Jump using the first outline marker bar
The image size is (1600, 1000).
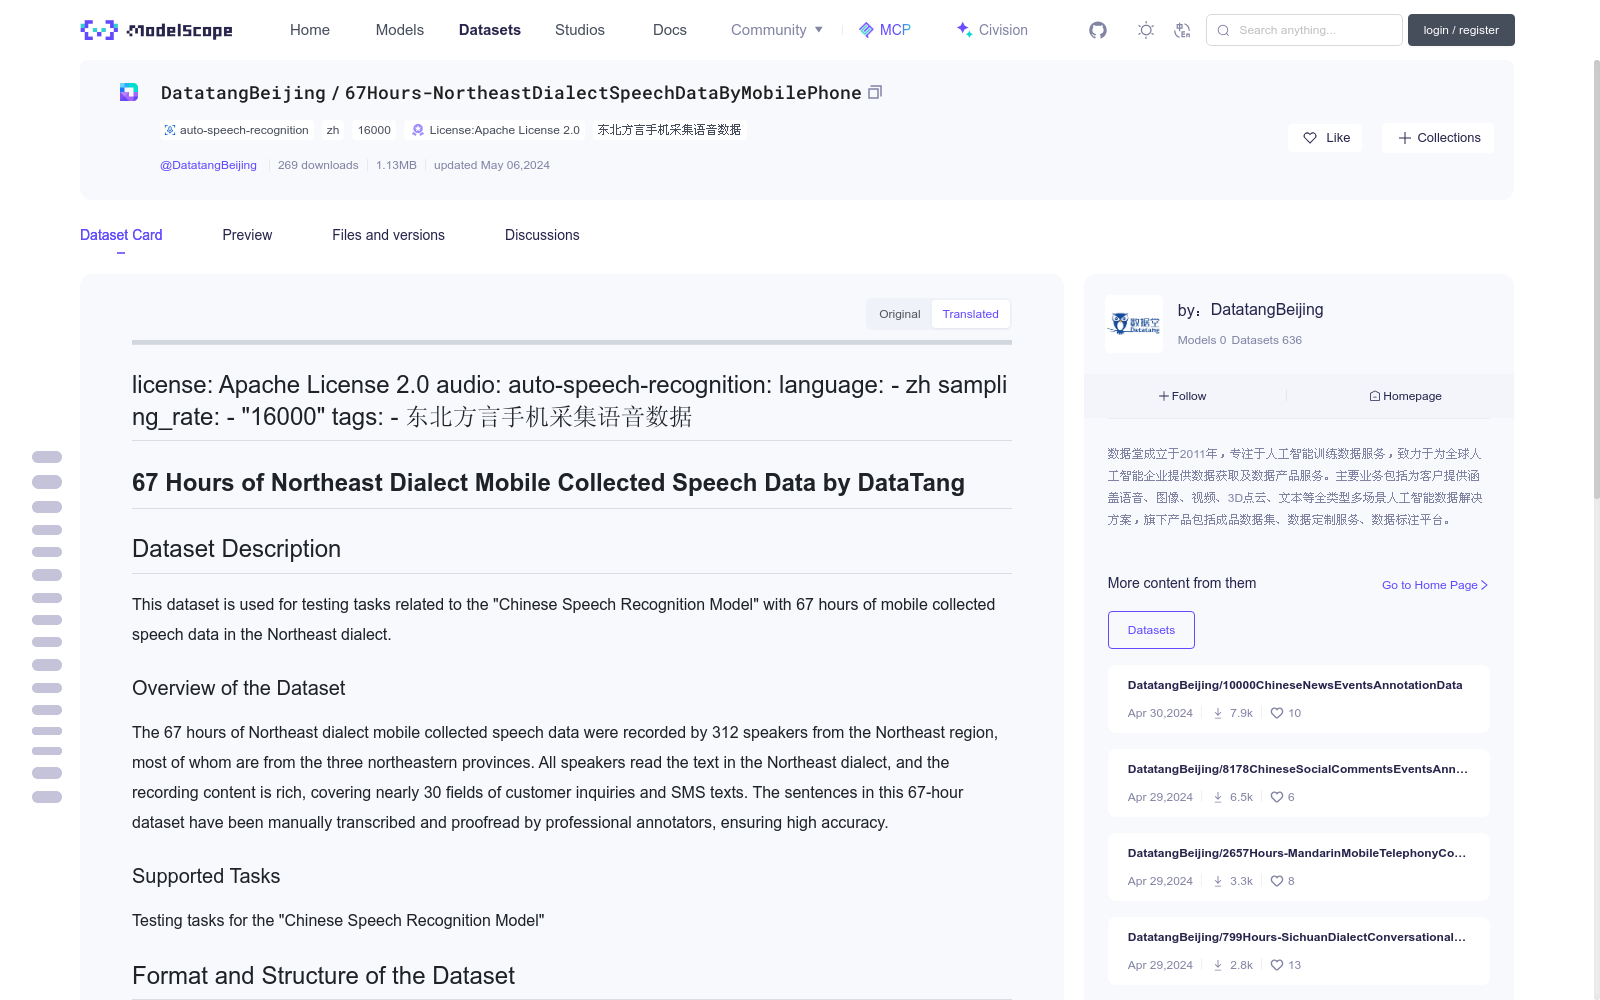pyautogui.click(x=47, y=457)
